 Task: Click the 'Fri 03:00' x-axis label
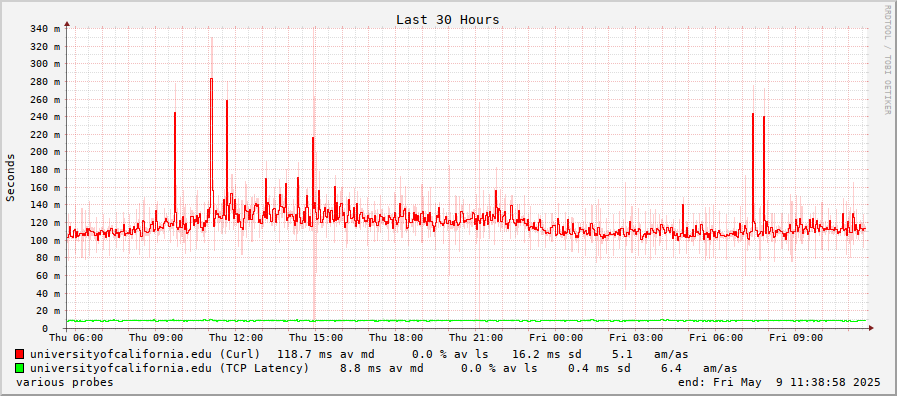pos(637,338)
